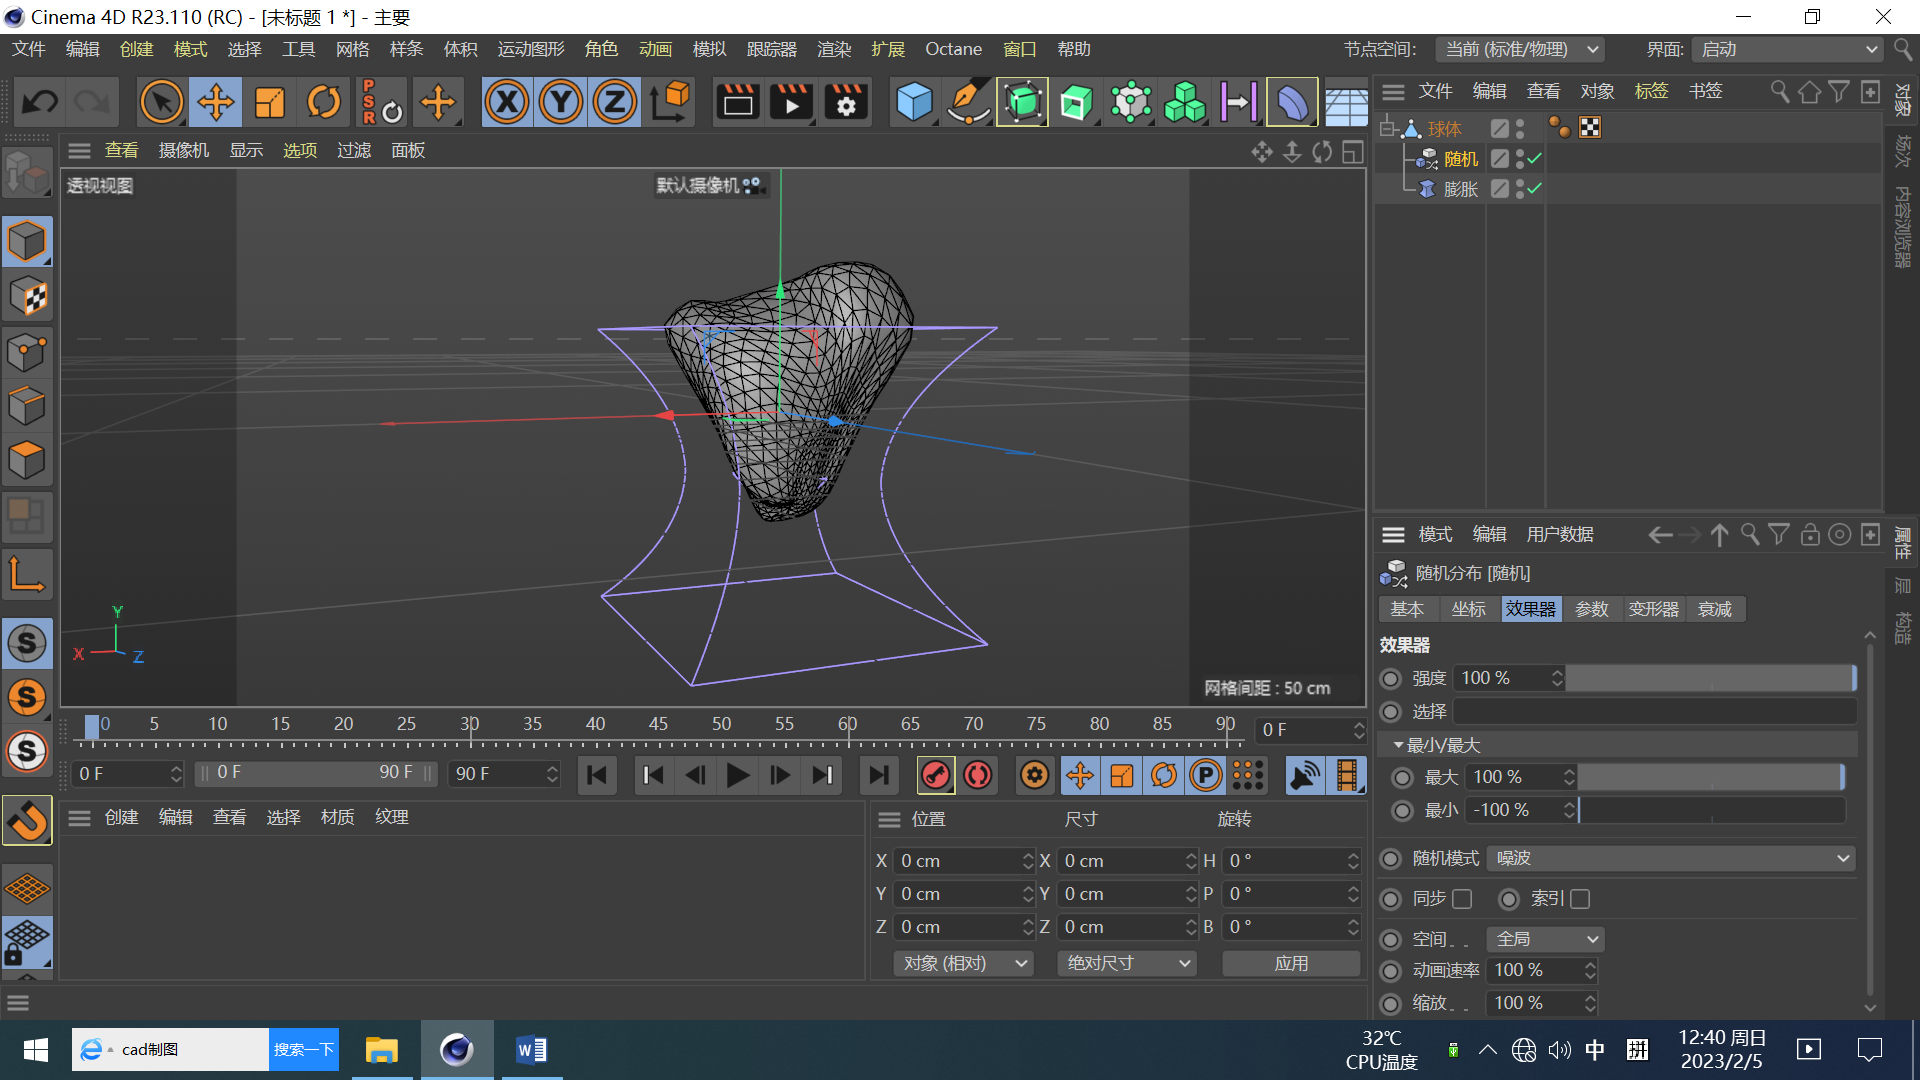Click the 强度 animation radio dot

click(x=1391, y=678)
